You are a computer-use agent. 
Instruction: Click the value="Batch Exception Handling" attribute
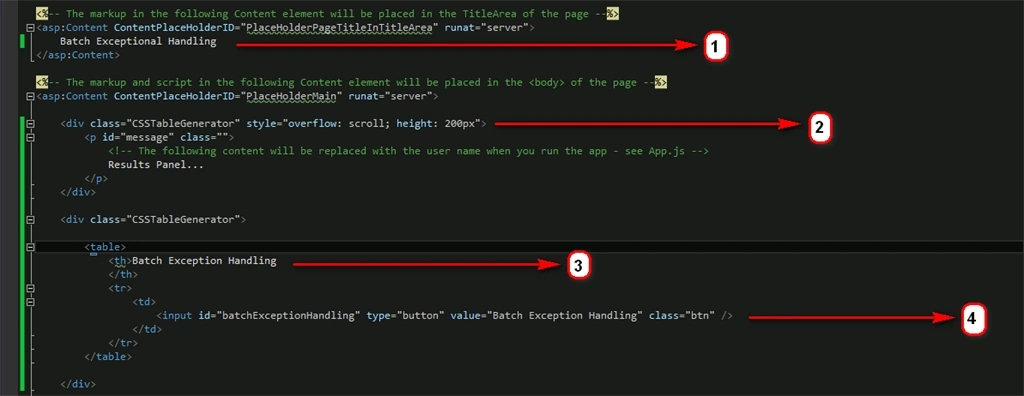547,316
